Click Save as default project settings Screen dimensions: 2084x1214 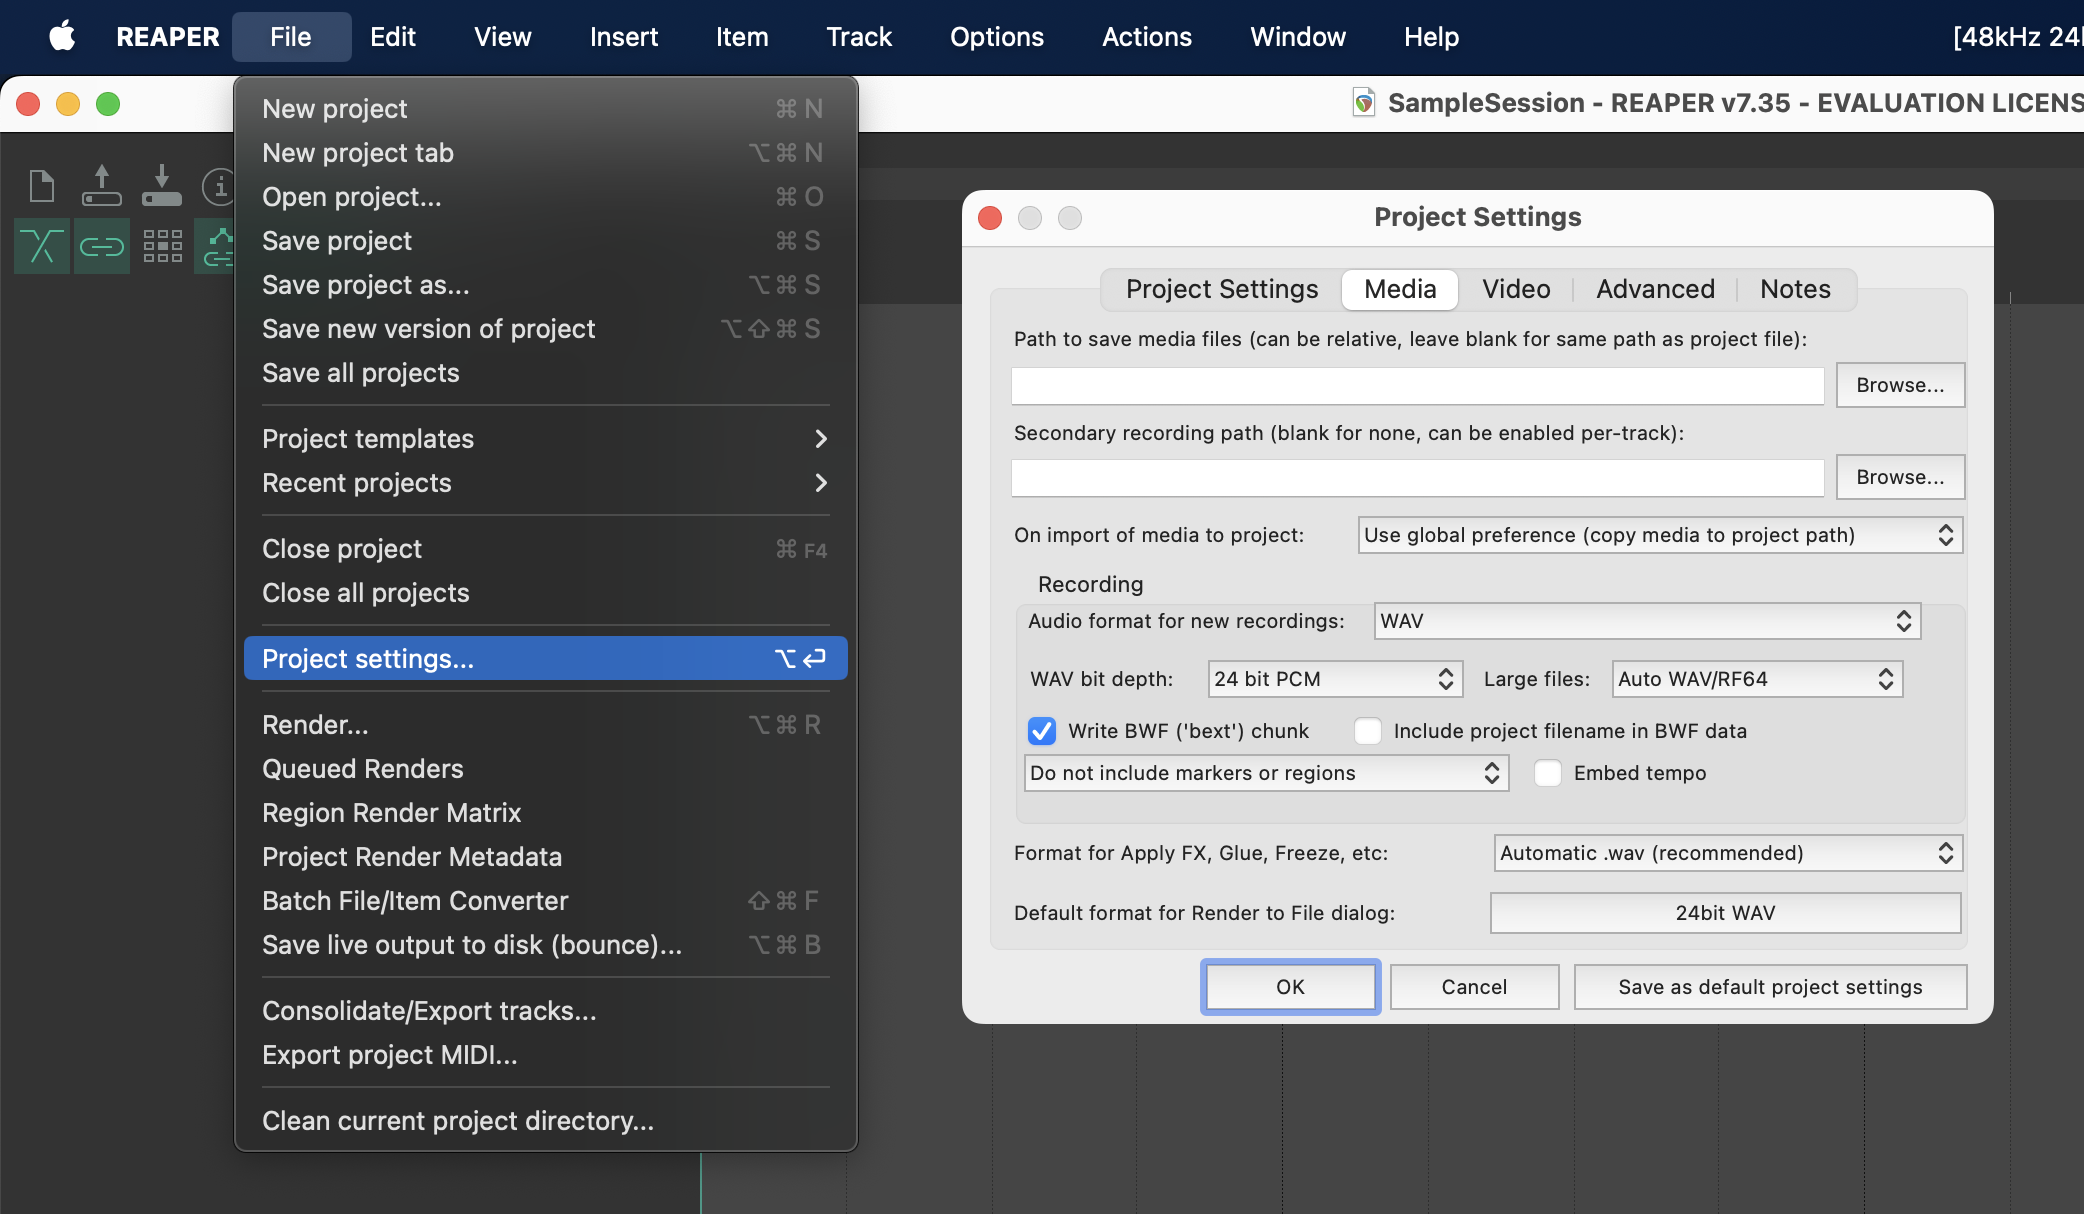coord(1770,987)
